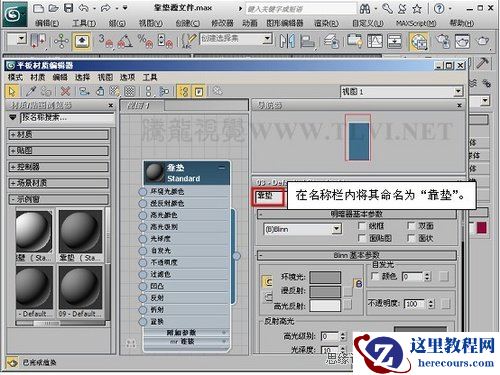Click the New scene icon
500x375 pixels.
(x=39, y=8)
